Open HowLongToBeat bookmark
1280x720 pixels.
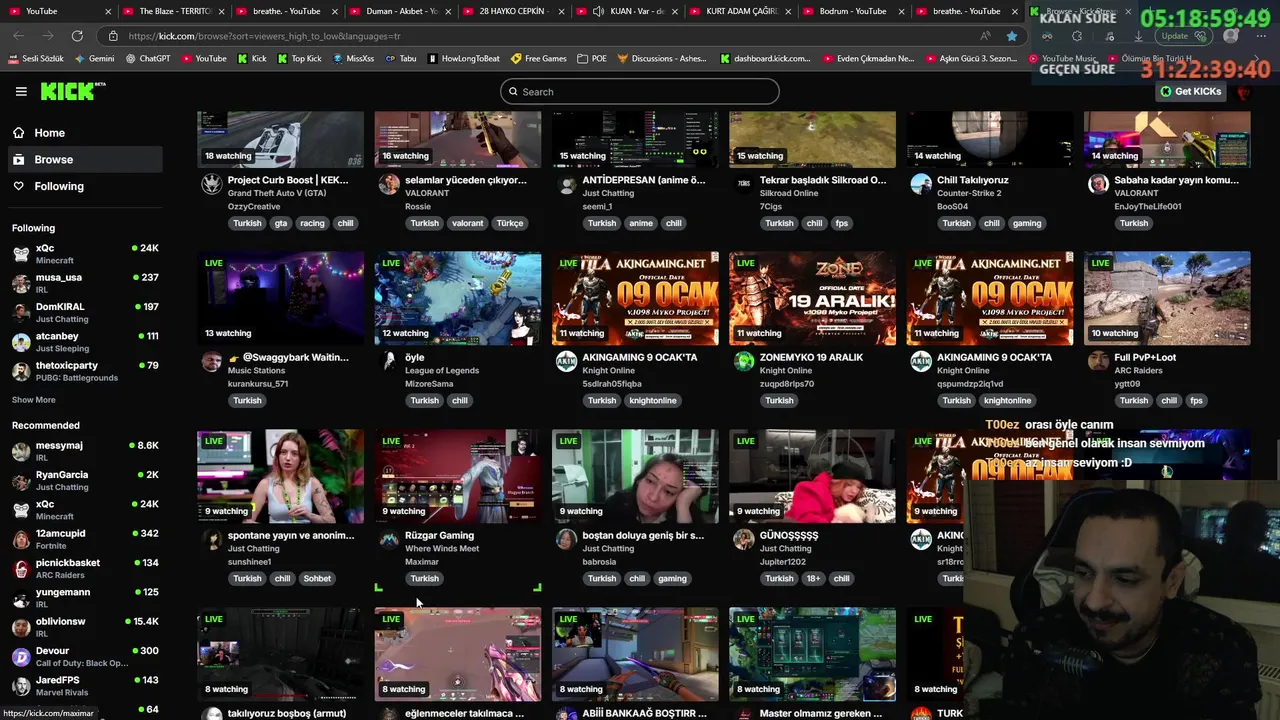tap(464, 59)
